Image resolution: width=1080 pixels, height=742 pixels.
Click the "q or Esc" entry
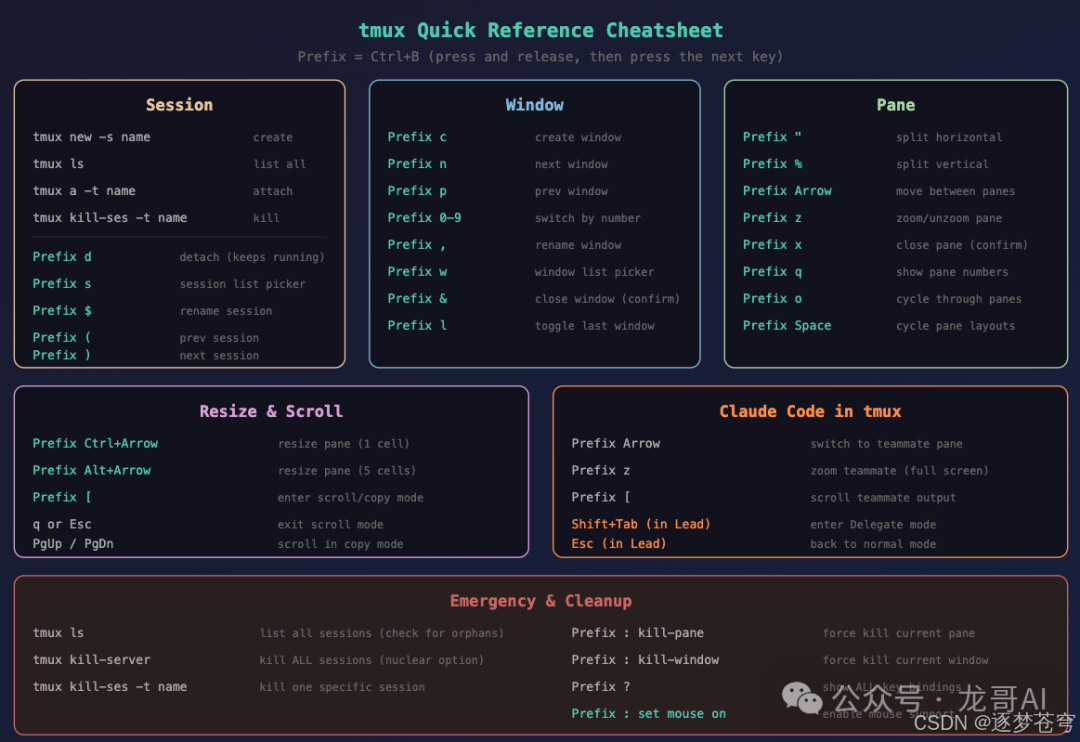coord(62,524)
